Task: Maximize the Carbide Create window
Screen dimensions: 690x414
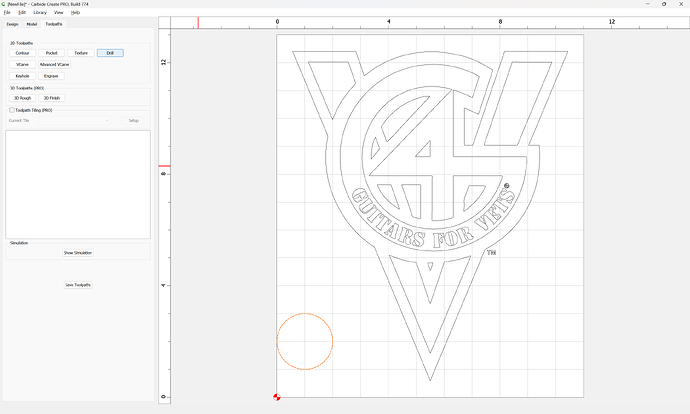Action: click(x=664, y=4)
